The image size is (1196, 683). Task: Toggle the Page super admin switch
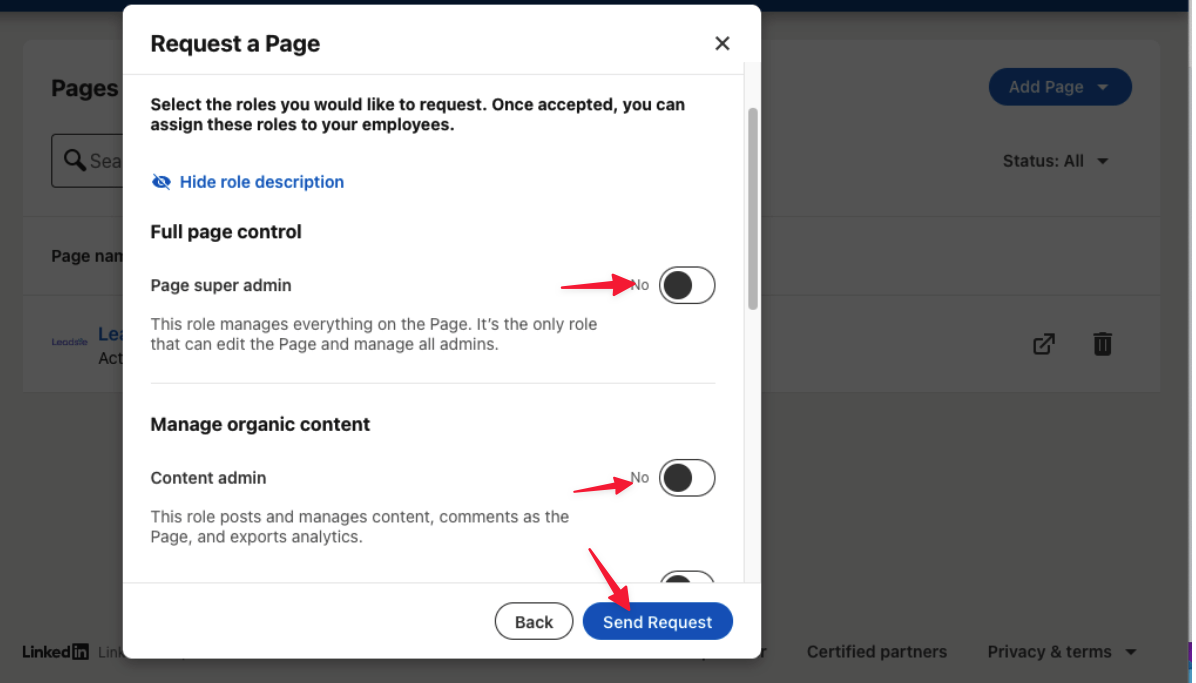[x=689, y=286]
